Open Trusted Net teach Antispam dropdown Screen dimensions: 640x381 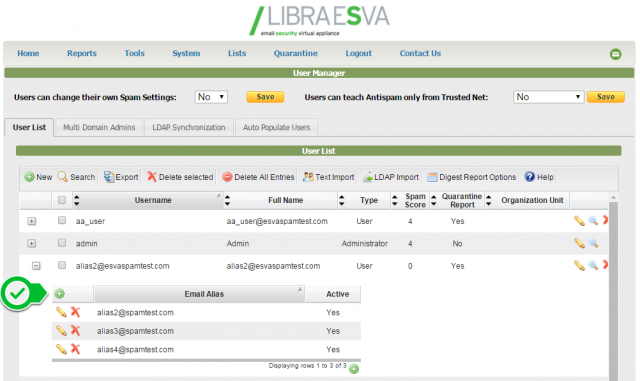[x=548, y=97]
